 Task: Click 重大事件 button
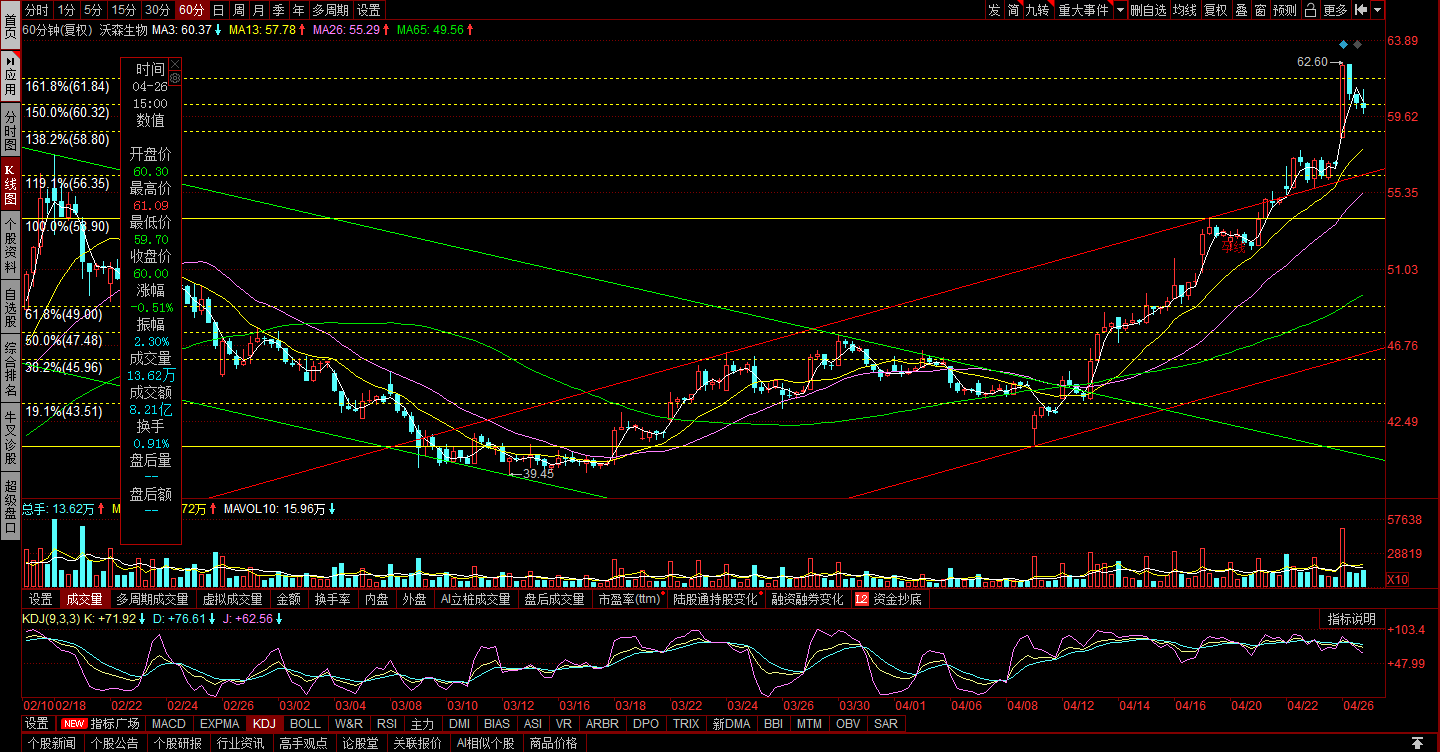1084,10
